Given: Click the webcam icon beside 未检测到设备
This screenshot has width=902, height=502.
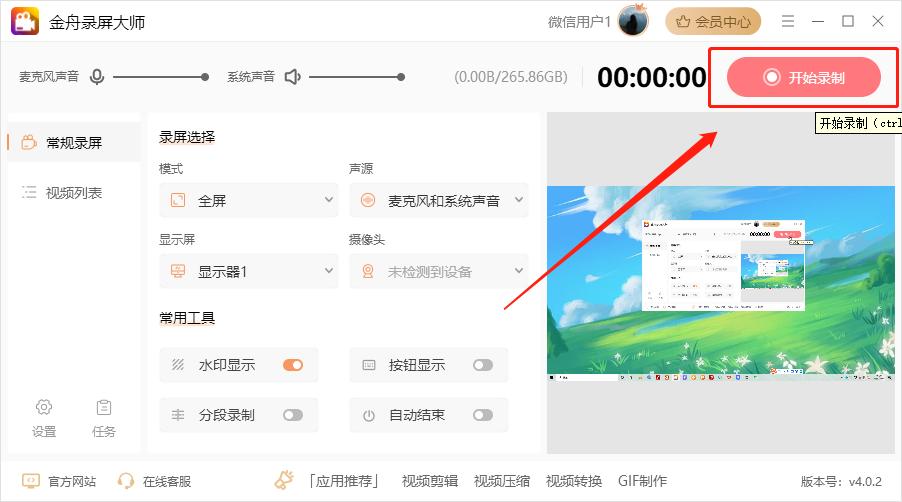Looking at the screenshot, I should tap(368, 271).
